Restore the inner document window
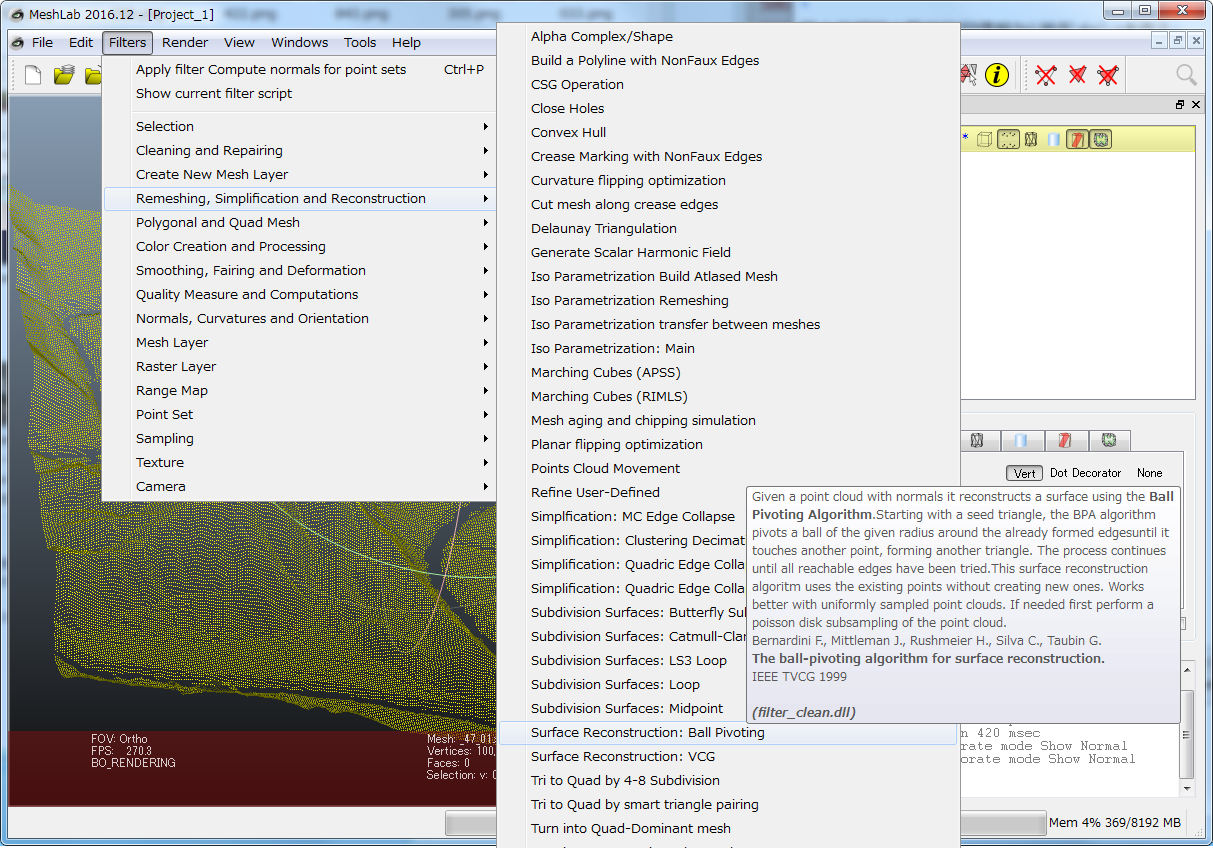 [x=1178, y=41]
